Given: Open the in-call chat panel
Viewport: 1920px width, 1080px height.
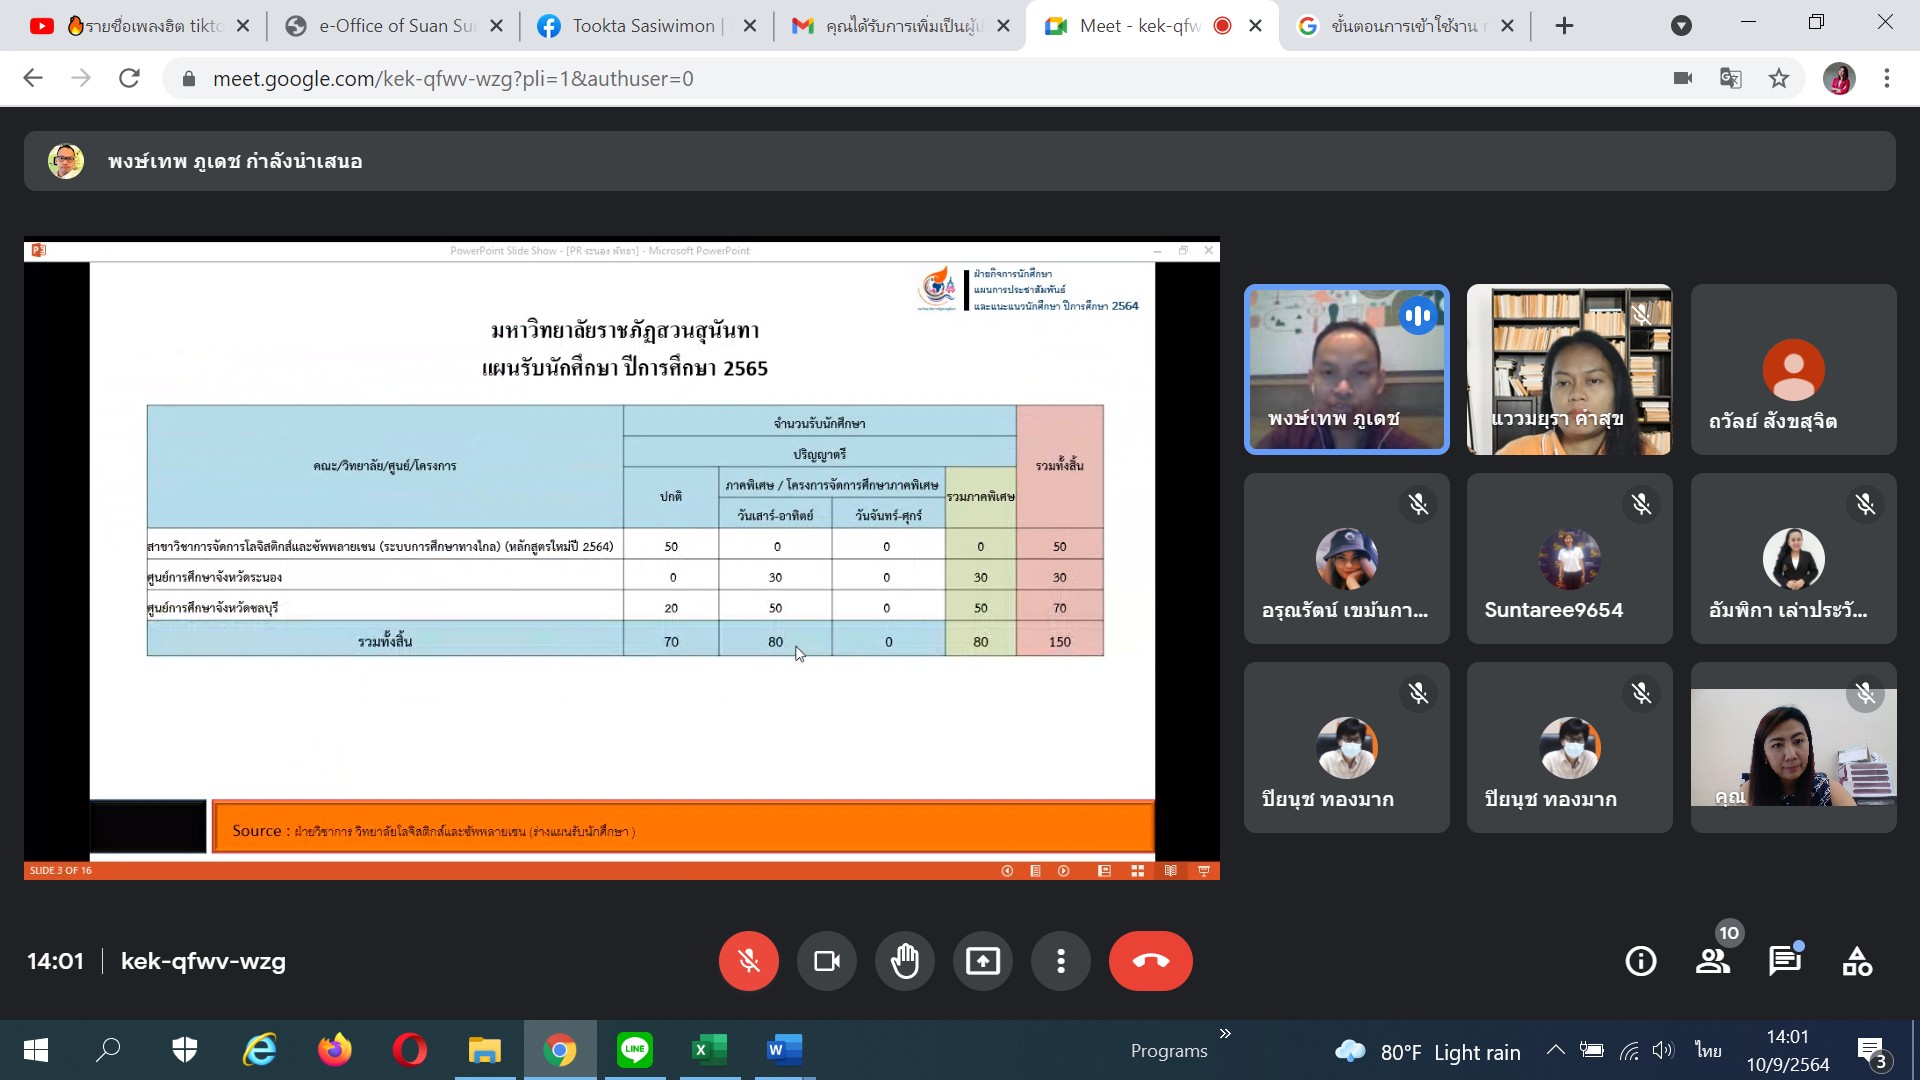Looking at the screenshot, I should 1784,961.
